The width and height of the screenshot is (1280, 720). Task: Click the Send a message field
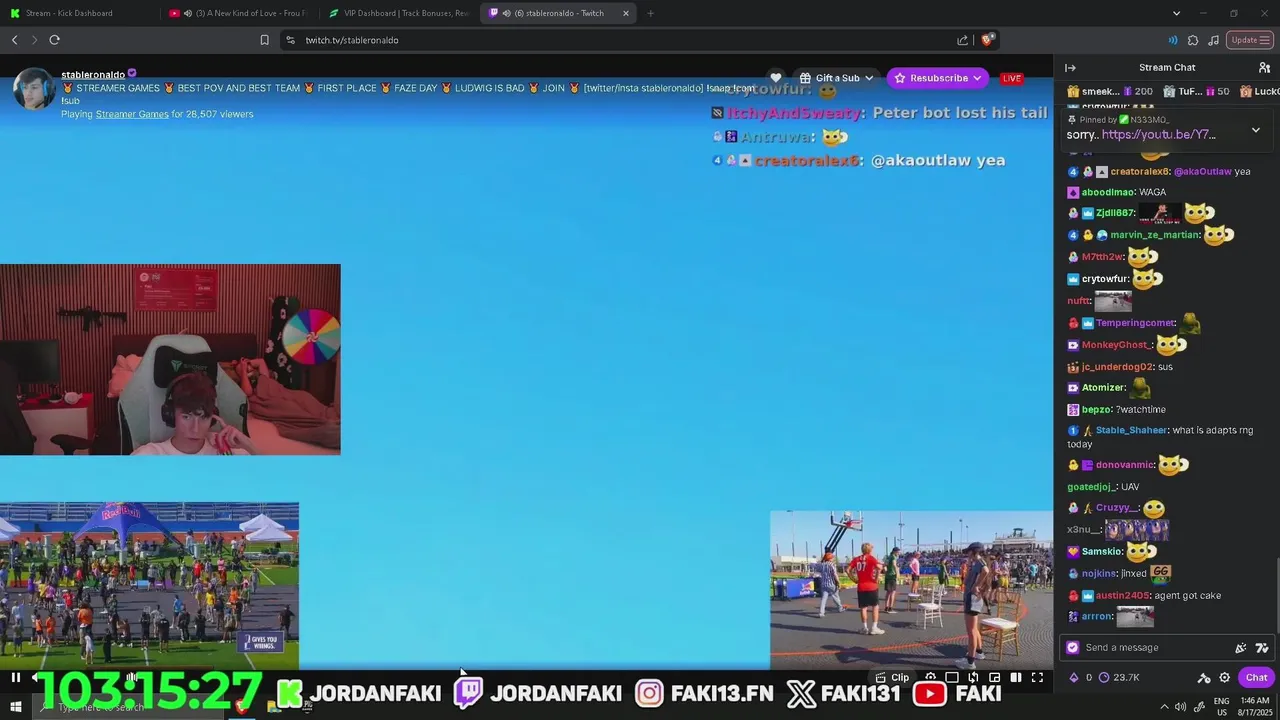click(1150, 647)
